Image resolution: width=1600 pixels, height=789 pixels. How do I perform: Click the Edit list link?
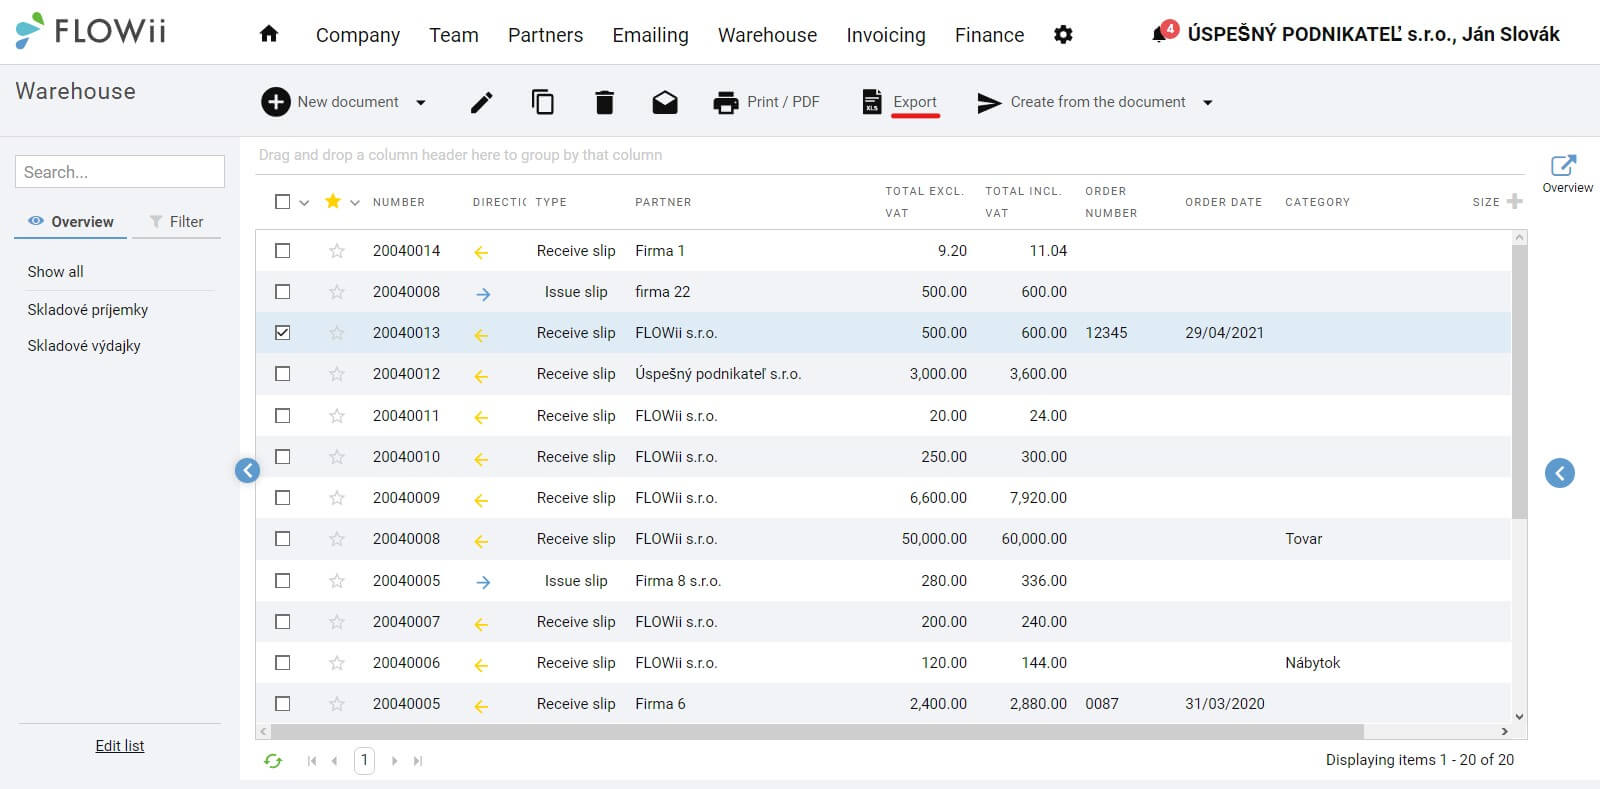click(x=120, y=746)
